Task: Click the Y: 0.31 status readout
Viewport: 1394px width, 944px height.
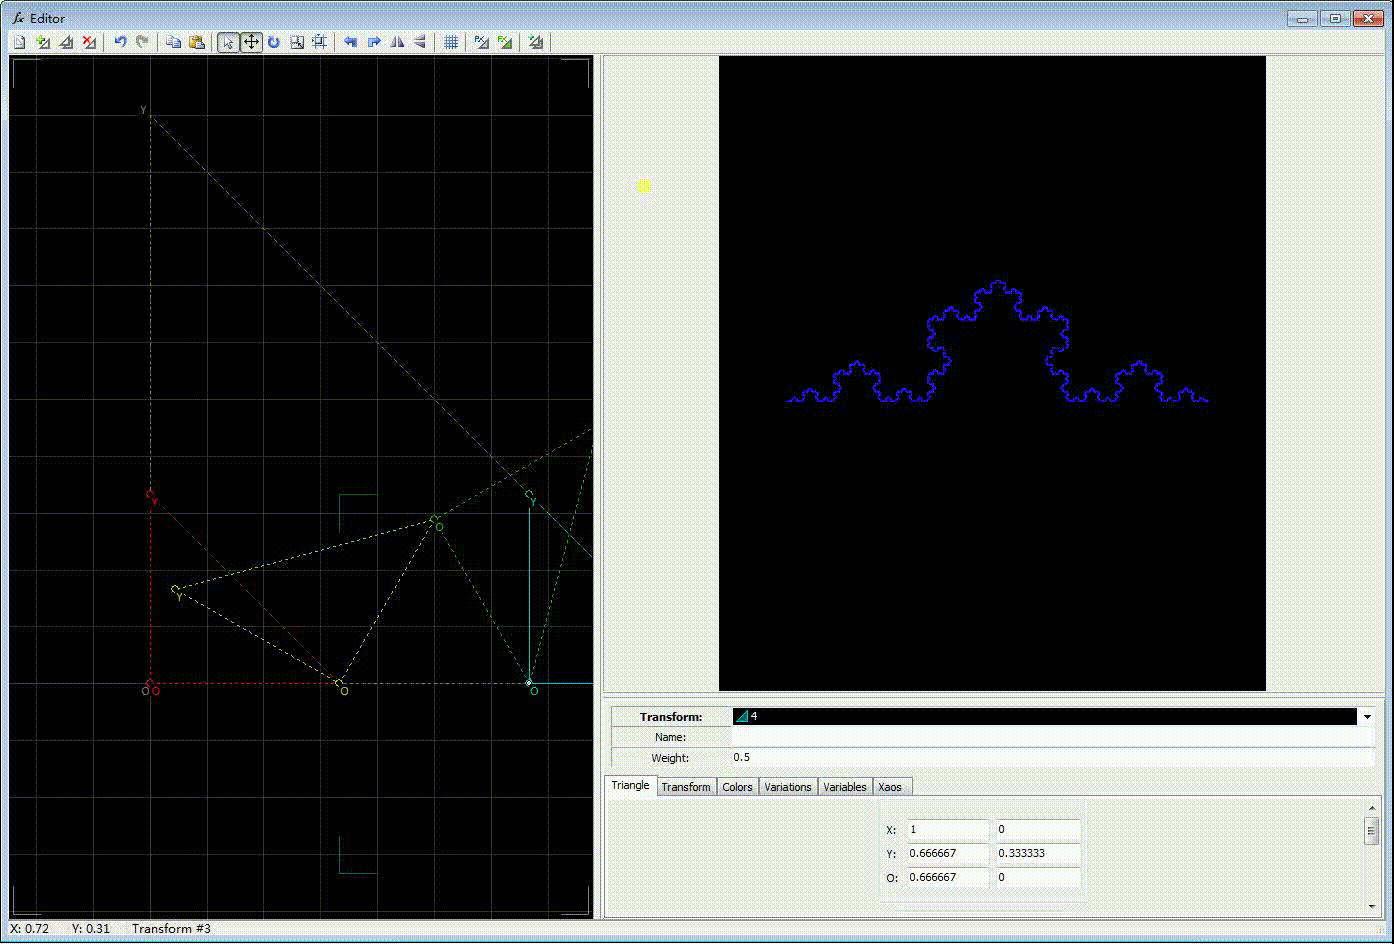Action: 91,929
